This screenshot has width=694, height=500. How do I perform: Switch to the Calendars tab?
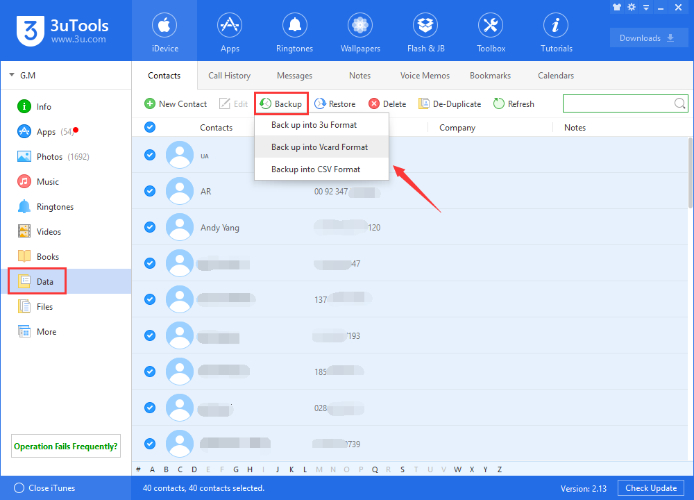pos(555,76)
